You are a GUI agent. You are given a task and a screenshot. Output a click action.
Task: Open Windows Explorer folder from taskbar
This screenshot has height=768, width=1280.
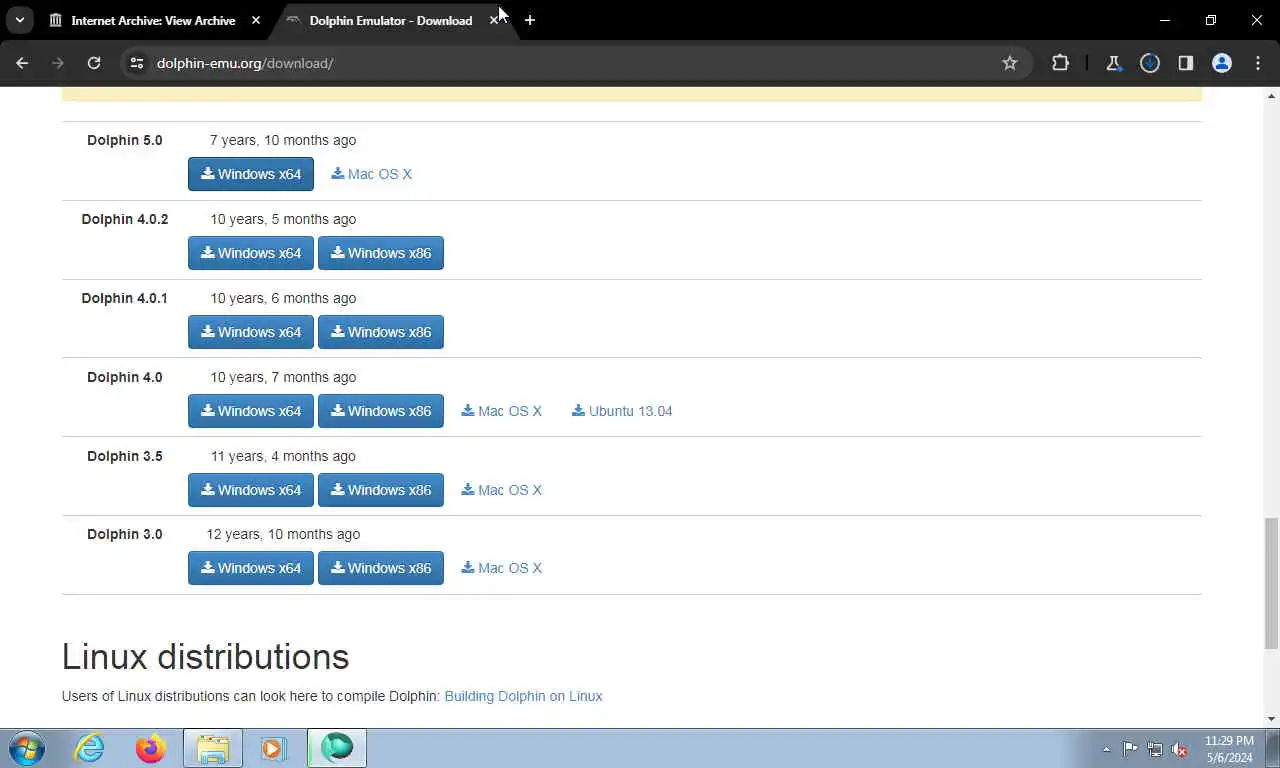tap(212, 748)
